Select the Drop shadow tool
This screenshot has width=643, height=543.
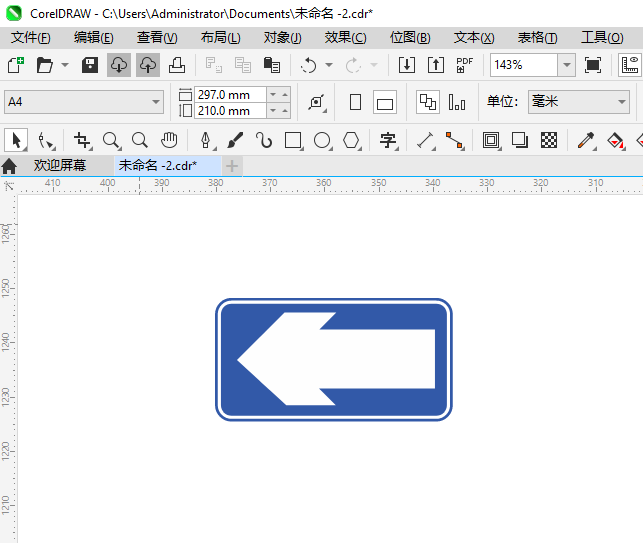(520, 141)
